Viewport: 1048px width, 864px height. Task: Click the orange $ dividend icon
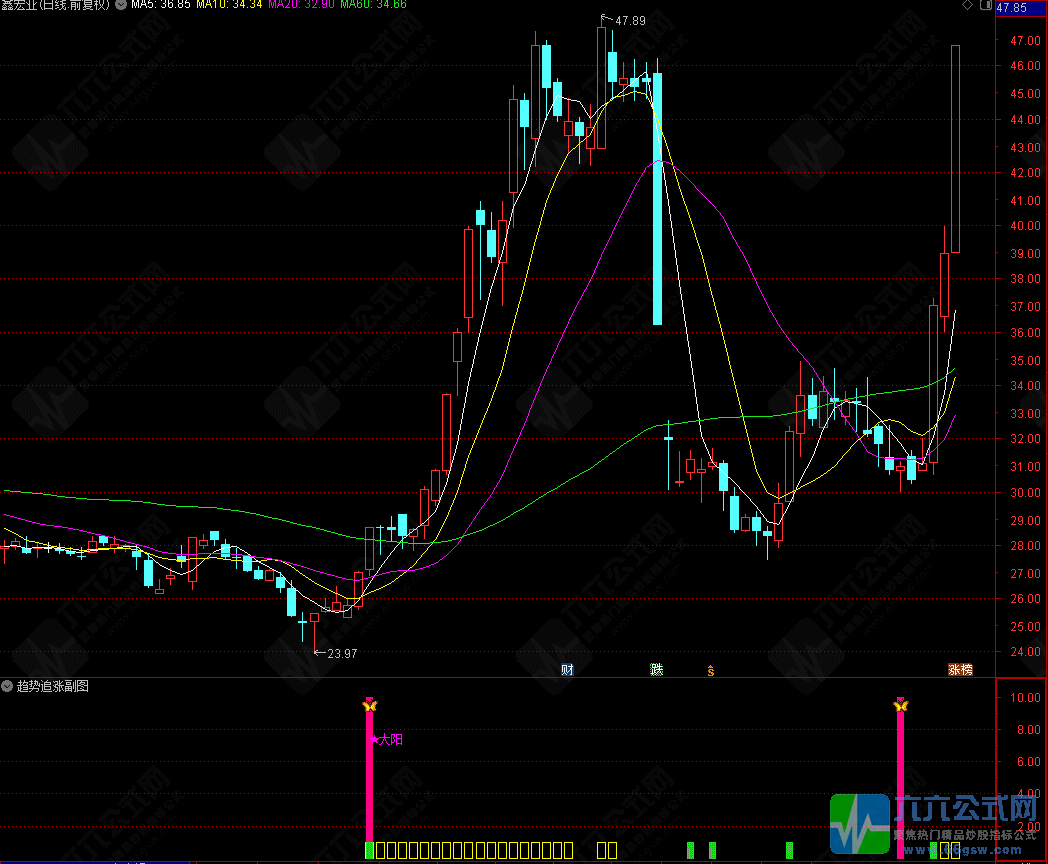(x=710, y=671)
